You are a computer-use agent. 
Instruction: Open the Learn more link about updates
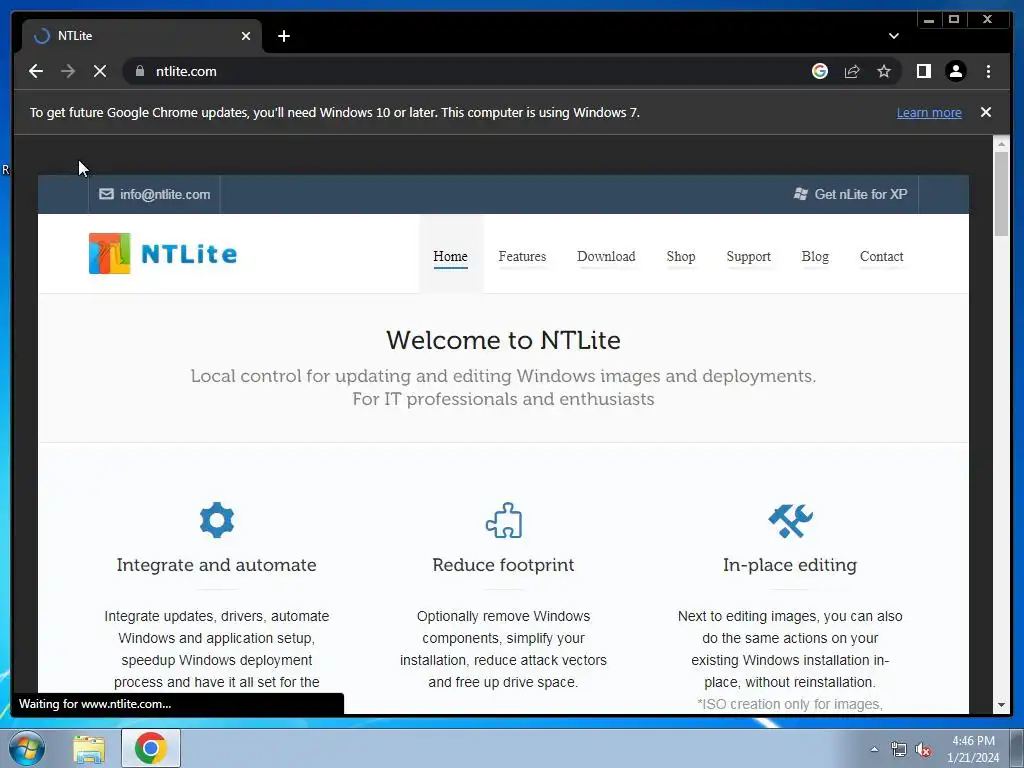(929, 112)
